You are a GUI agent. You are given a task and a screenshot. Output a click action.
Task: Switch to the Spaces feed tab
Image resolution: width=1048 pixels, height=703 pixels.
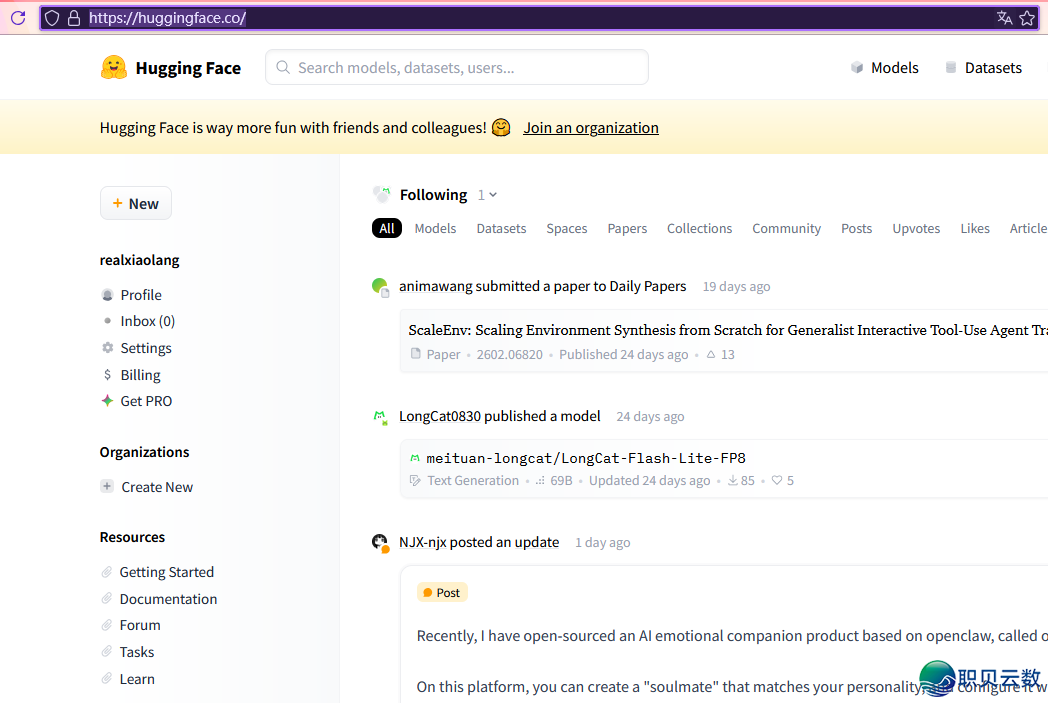(x=566, y=228)
